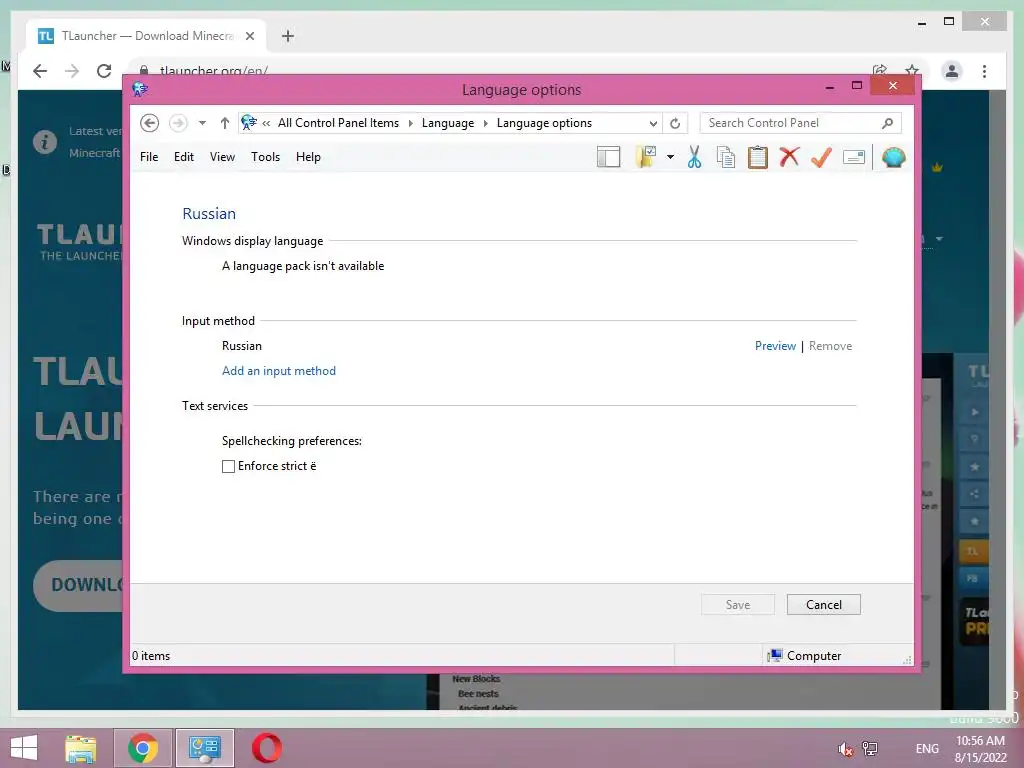Screen dimensions: 1024x768
Task: Expand the address bar history dropdown
Action: [x=653, y=123]
